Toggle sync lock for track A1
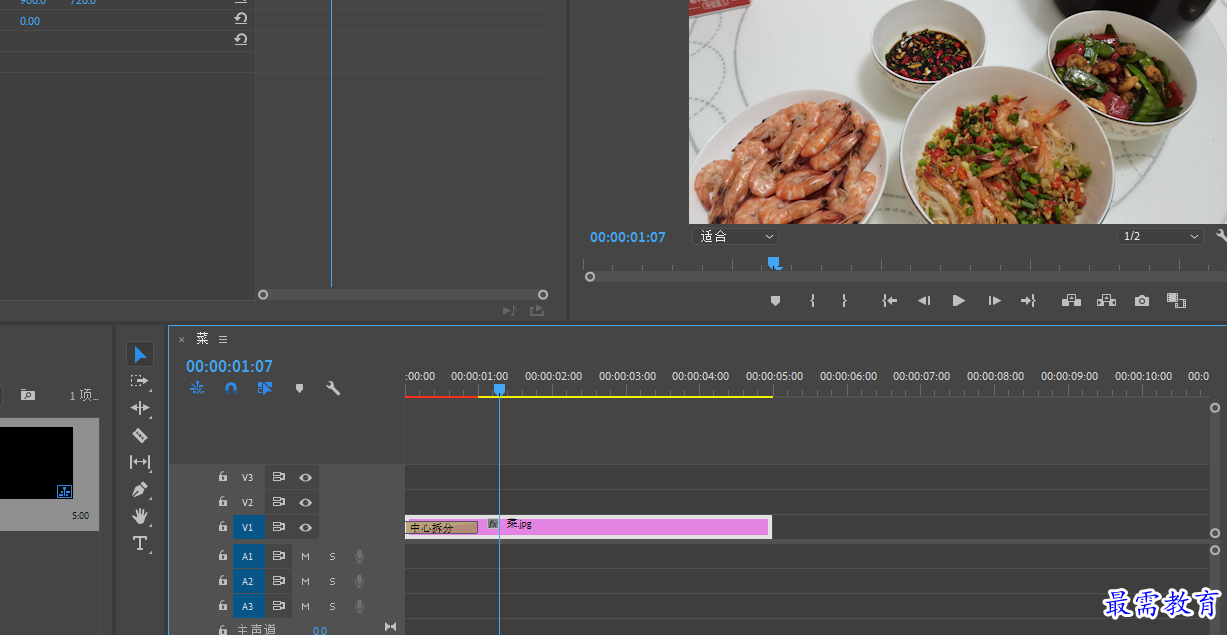This screenshot has height=635, width=1227. [x=279, y=556]
